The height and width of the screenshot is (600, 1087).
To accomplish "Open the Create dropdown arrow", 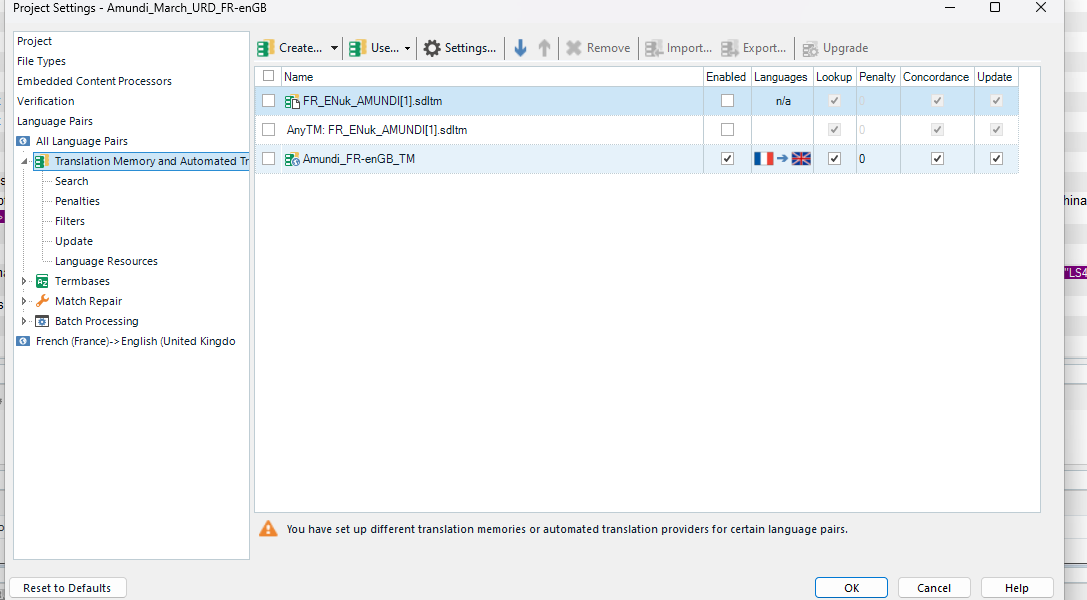I will 334,48.
